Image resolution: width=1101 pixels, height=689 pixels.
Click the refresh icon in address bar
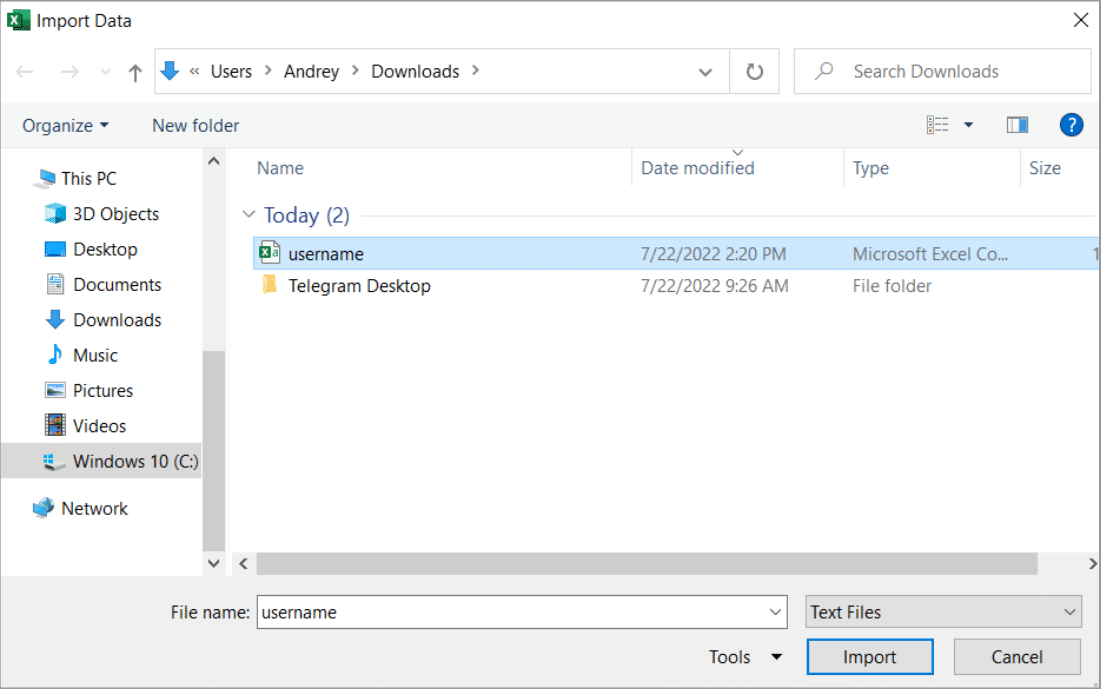[x=754, y=71]
